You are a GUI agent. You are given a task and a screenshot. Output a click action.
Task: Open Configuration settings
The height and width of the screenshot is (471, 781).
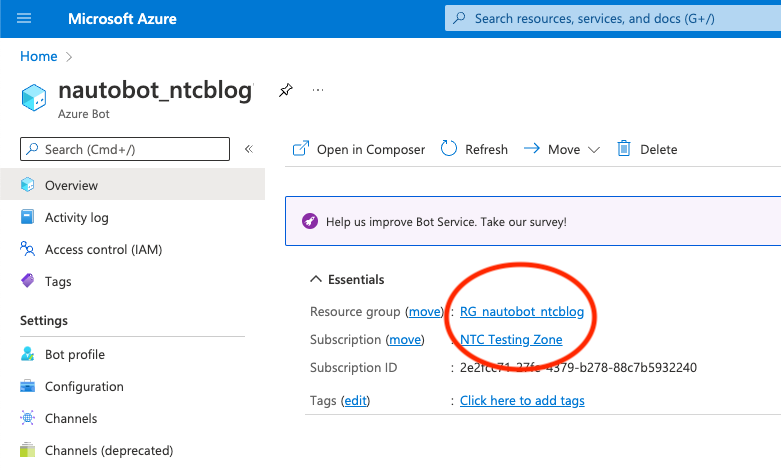84,386
